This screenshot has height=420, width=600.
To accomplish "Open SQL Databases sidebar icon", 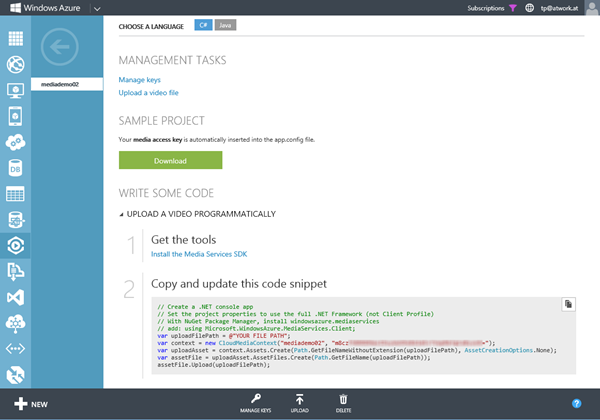I will 15,167.
